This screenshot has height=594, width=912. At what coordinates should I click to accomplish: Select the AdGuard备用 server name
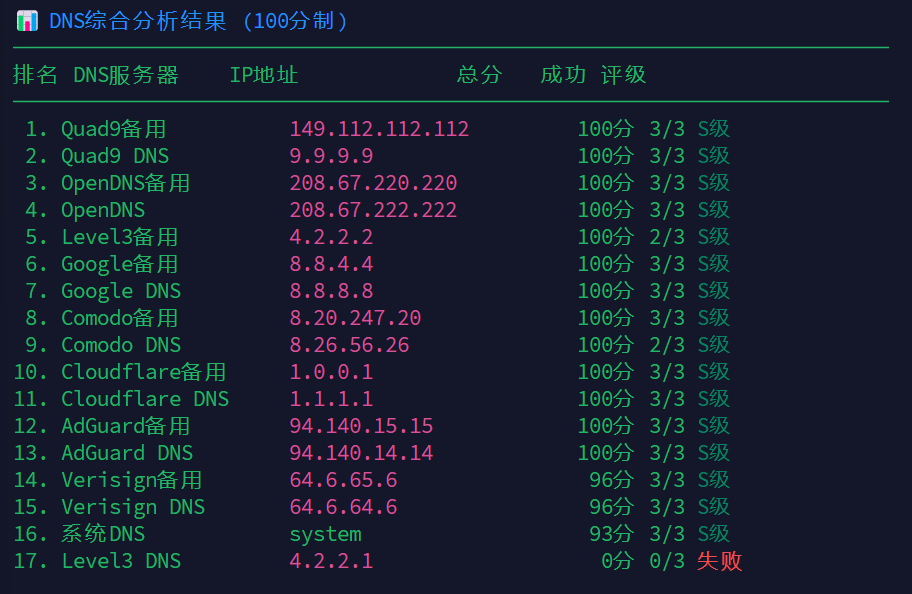click(x=126, y=426)
